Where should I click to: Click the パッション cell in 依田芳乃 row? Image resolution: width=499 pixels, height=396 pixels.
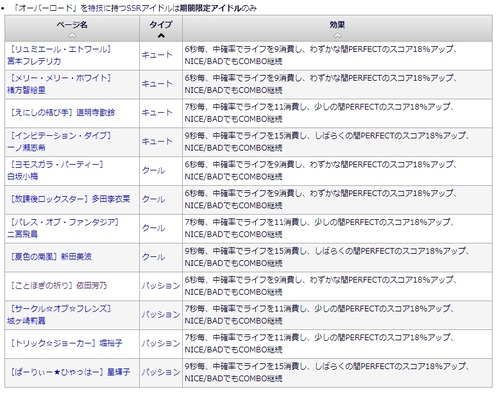click(x=161, y=286)
